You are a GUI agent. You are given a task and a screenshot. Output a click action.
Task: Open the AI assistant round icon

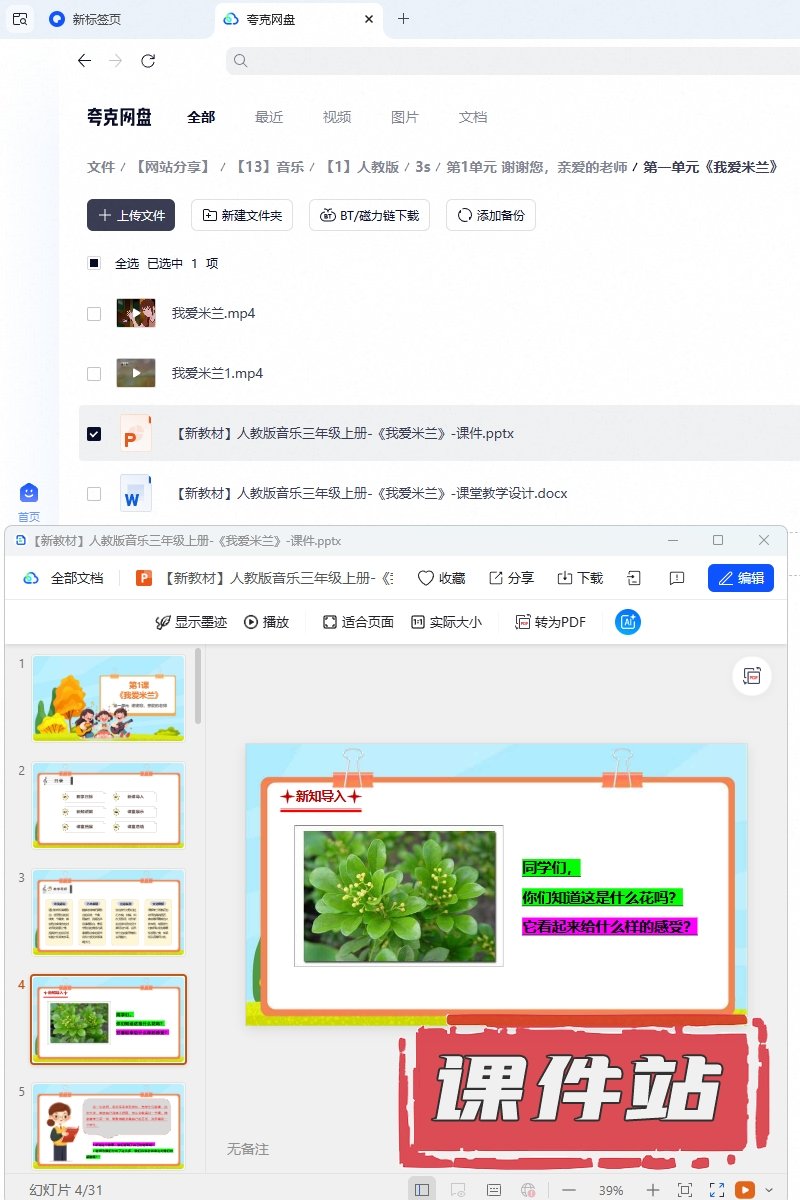coord(628,622)
